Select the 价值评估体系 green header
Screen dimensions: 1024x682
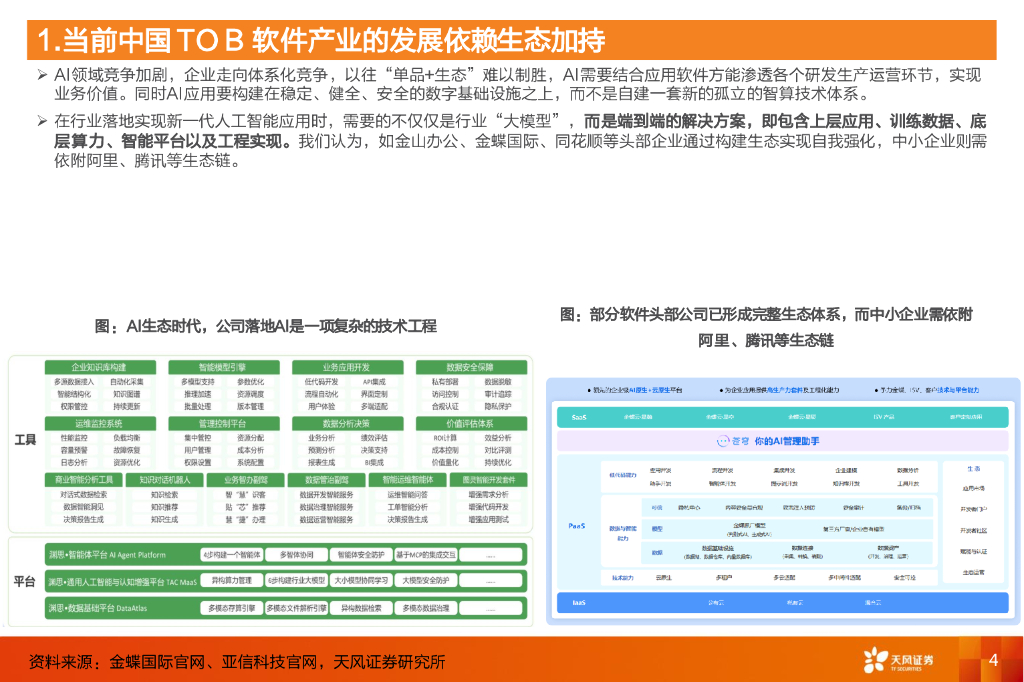click(x=471, y=423)
